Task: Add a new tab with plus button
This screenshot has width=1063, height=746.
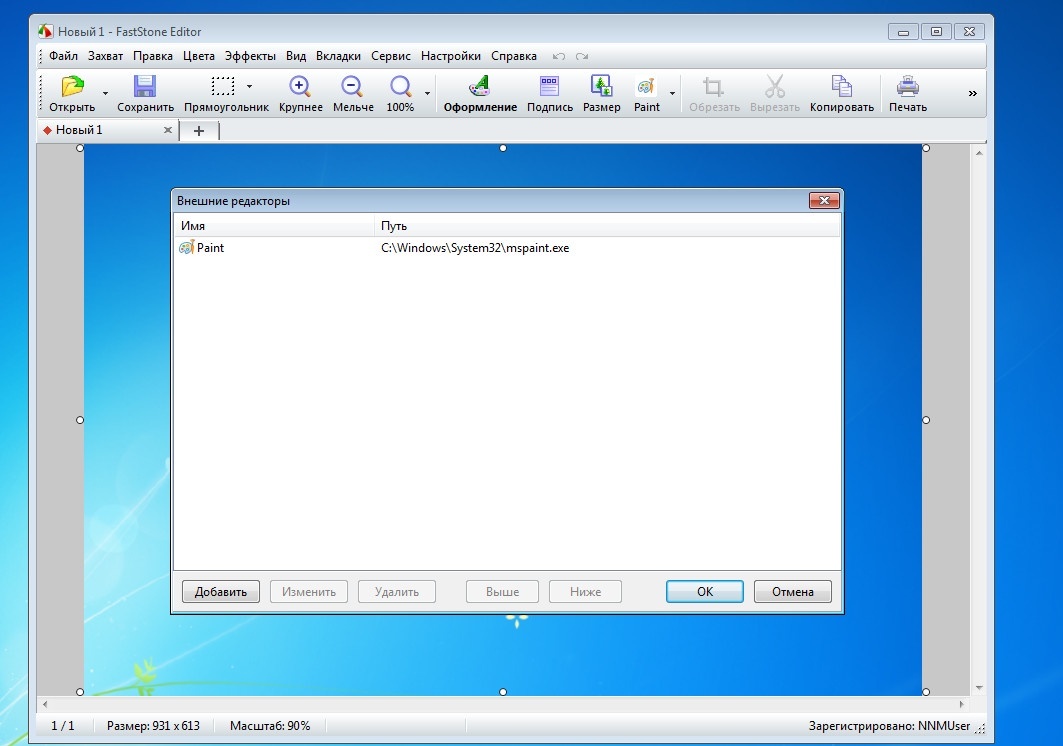Action: point(199,131)
